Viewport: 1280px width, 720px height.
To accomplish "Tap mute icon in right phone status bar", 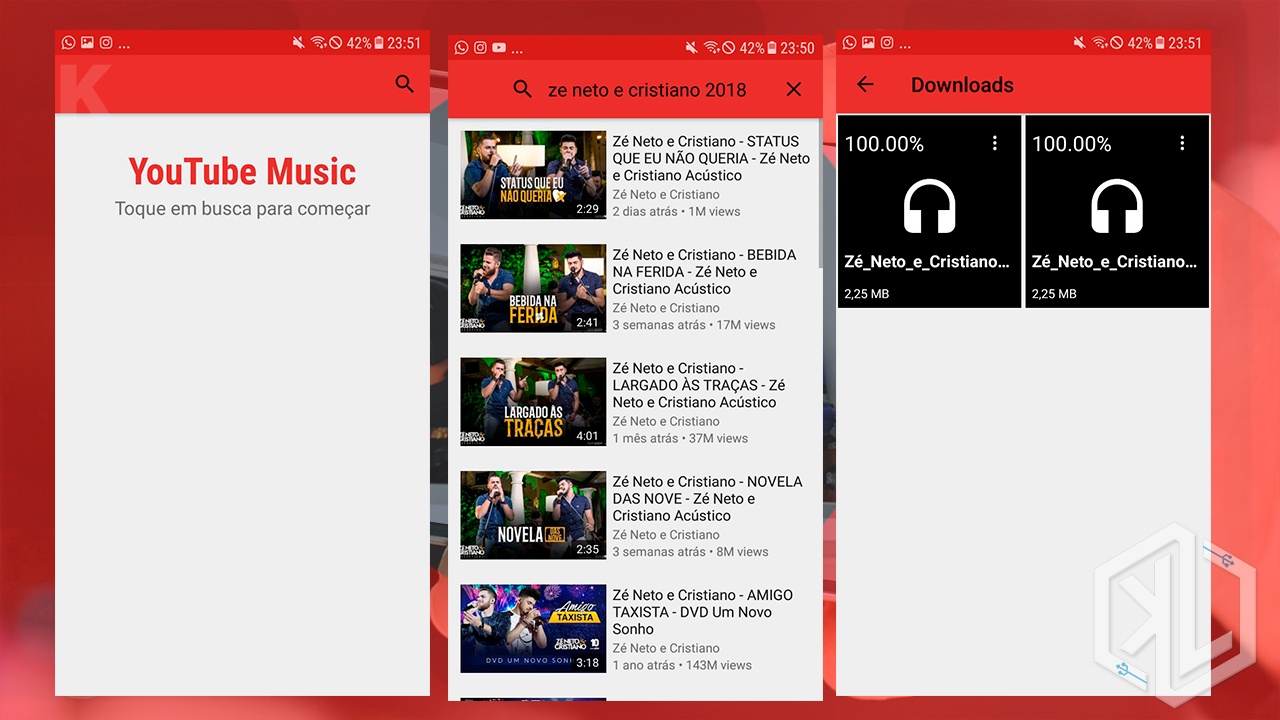I will point(1079,42).
